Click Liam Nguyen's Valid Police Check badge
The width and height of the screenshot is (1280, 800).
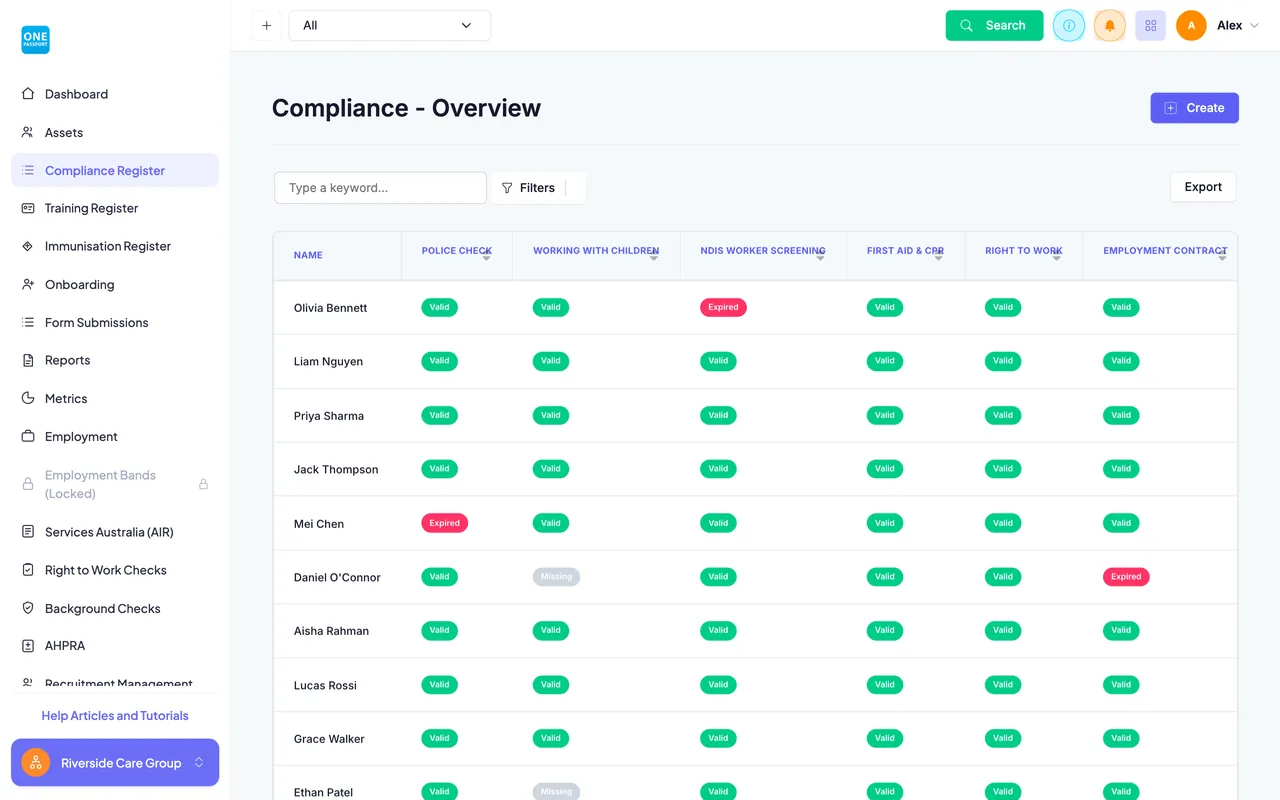(440, 361)
